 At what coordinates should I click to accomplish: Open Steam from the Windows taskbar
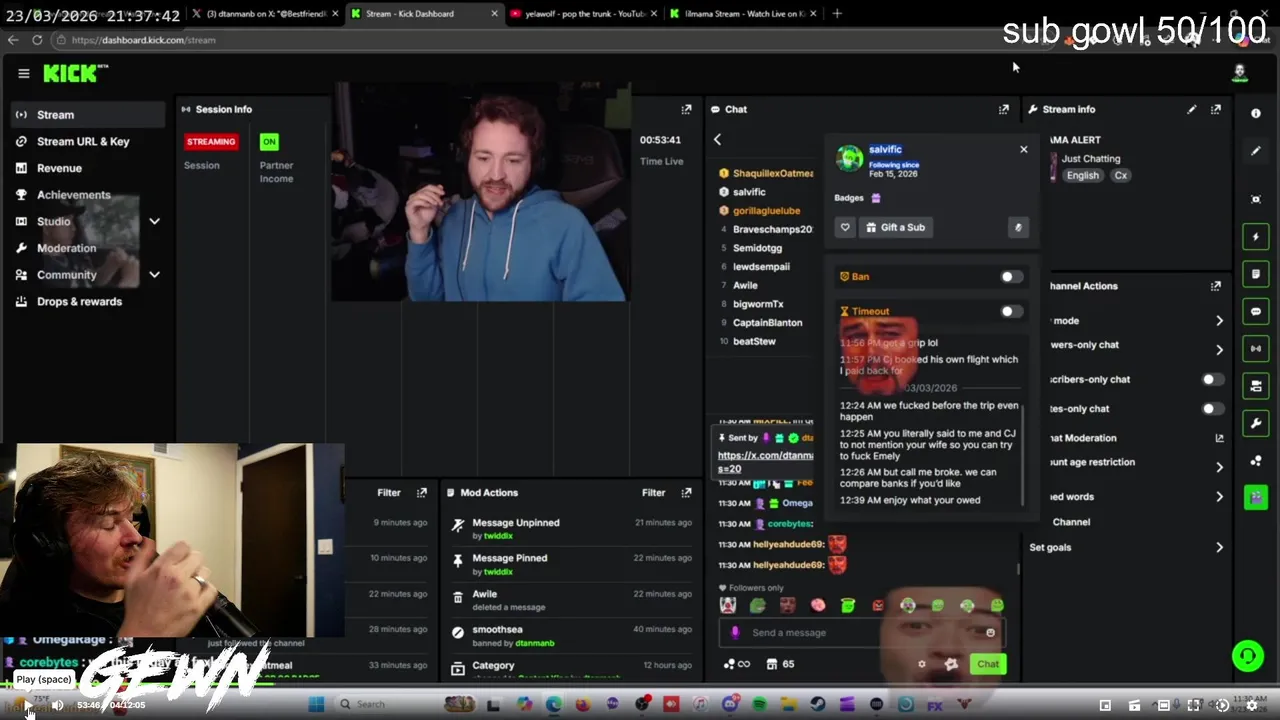818,704
